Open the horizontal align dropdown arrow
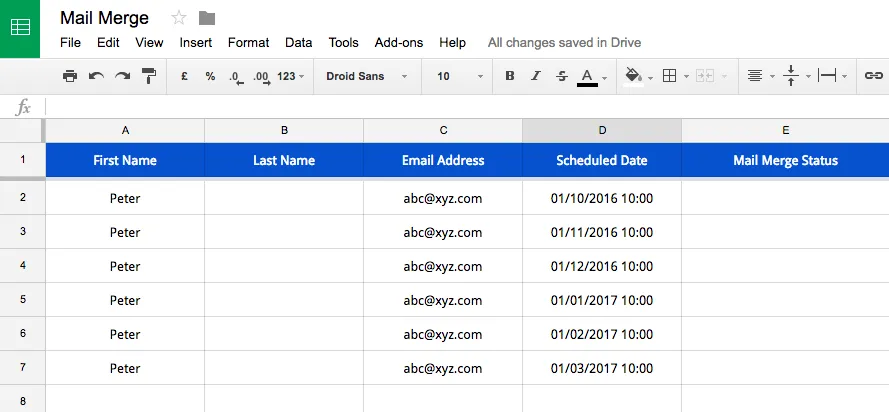The height and width of the screenshot is (412, 889). (x=772, y=77)
